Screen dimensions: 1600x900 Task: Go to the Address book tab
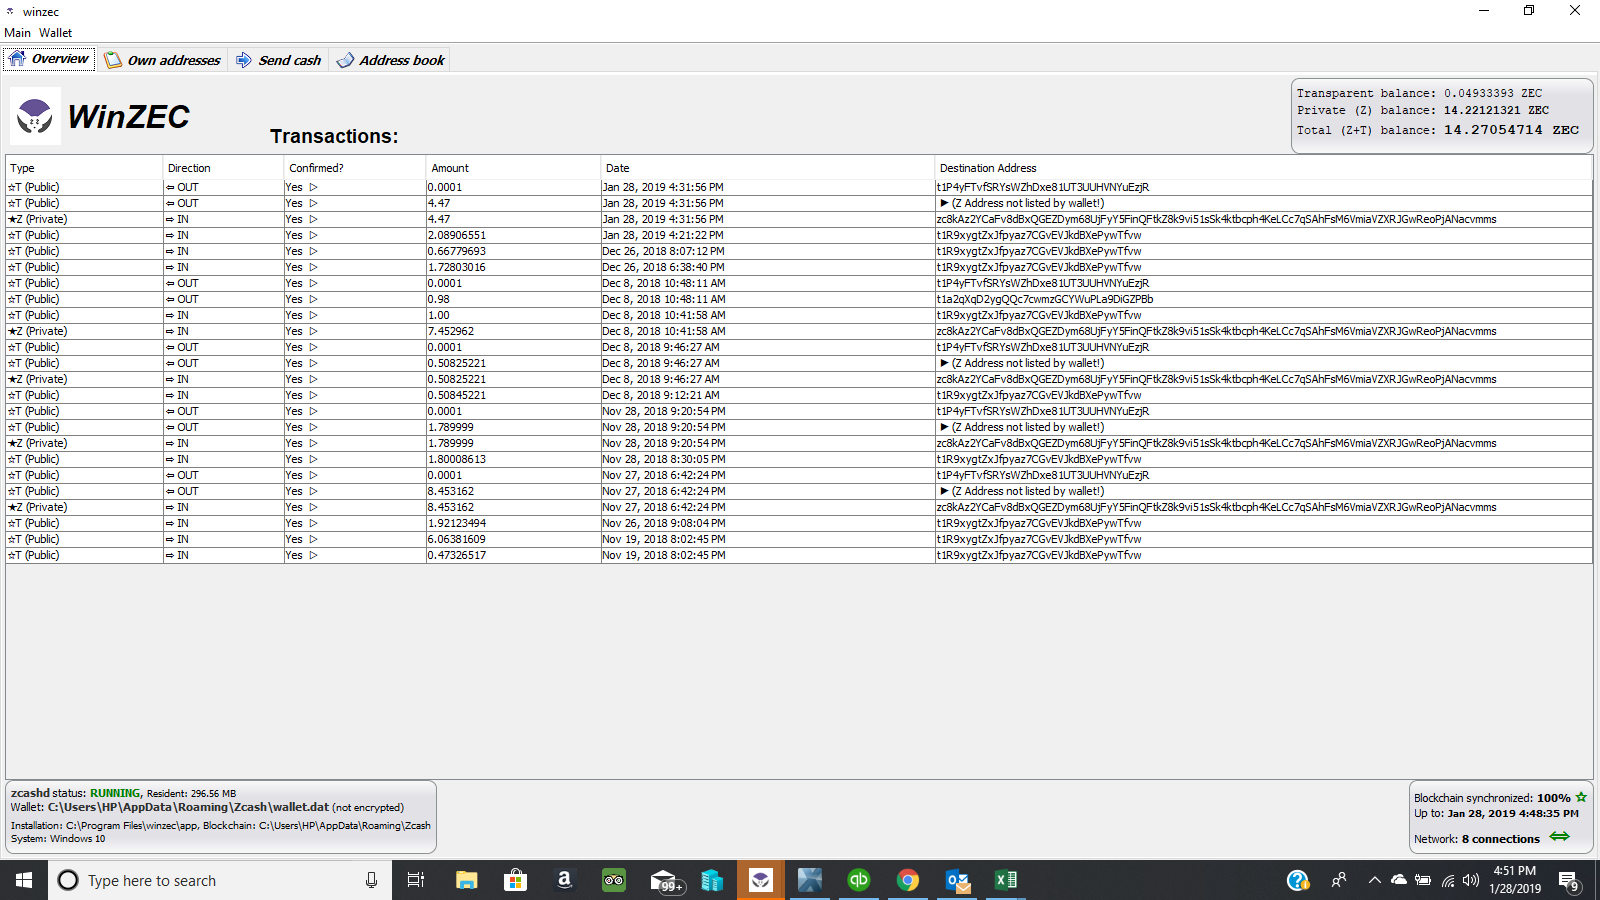click(391, 60)
